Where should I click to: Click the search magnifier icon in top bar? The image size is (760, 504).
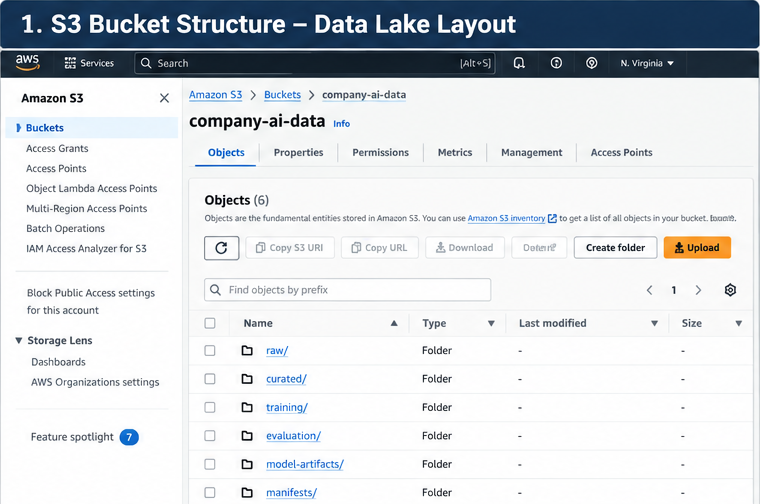tap(146, 63)
